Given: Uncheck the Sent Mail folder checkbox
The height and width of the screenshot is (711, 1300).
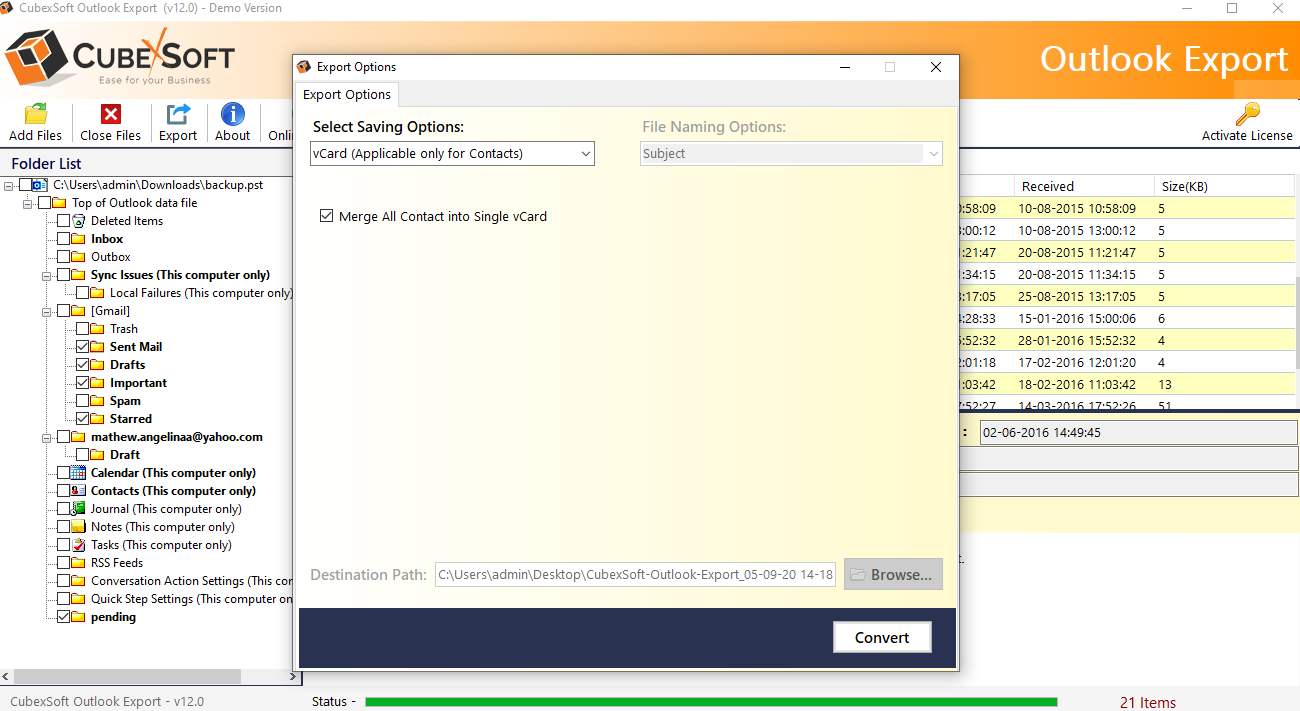Looking at the screenshot, I should 83,347.
